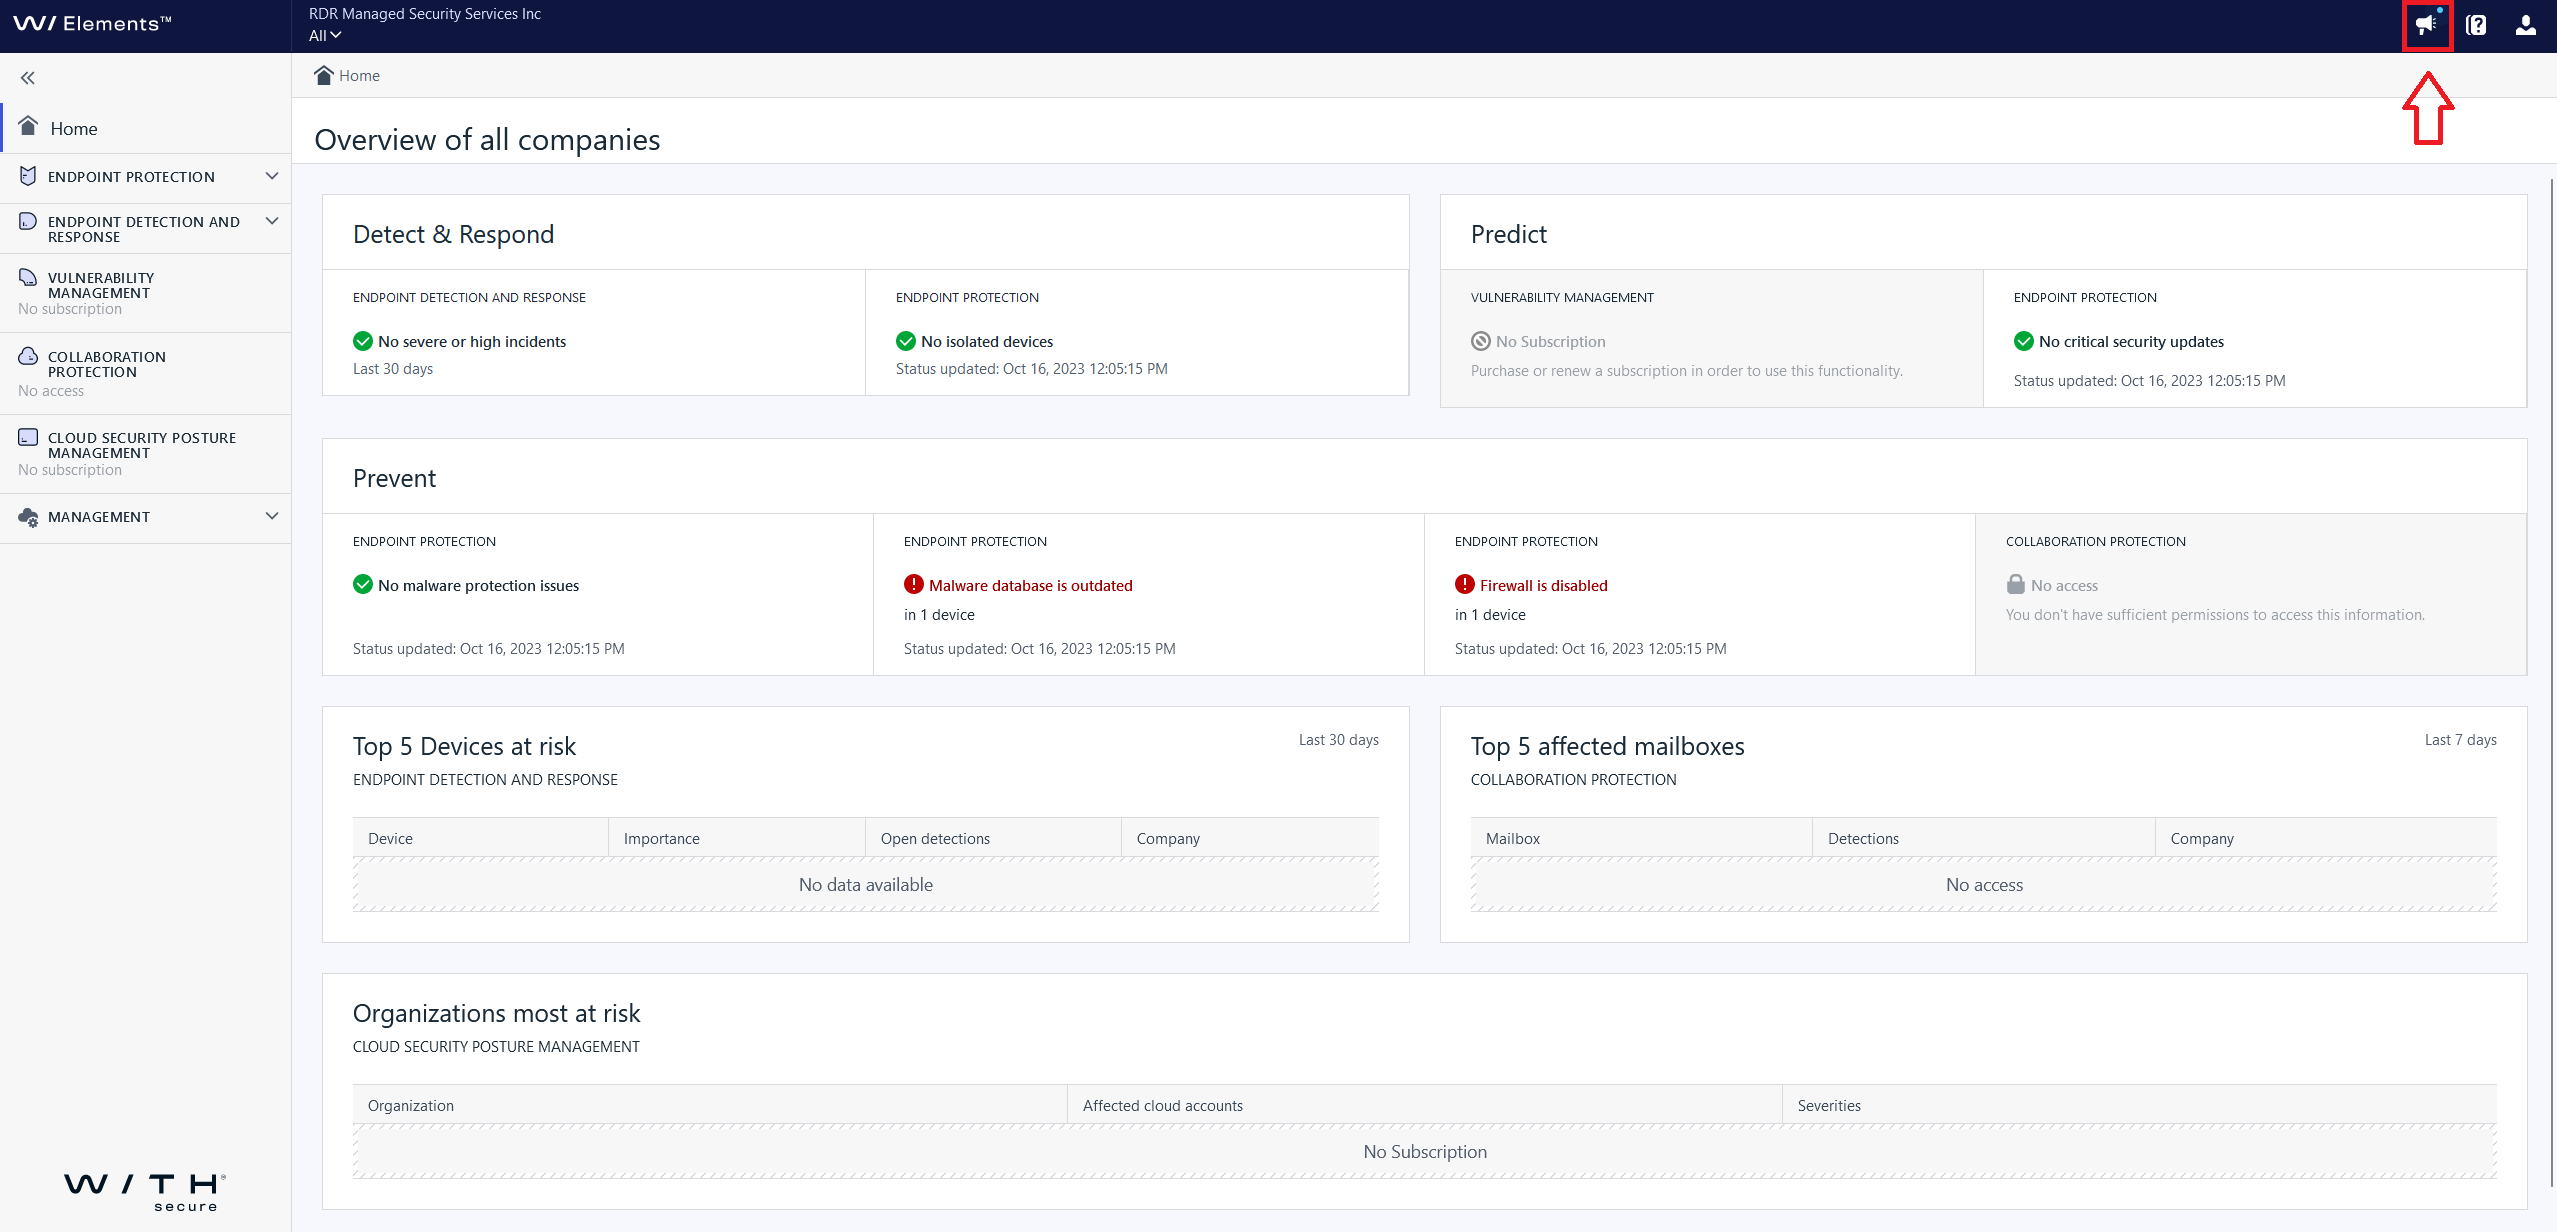
Task: Click the Device column header
Action: [481, 838]
